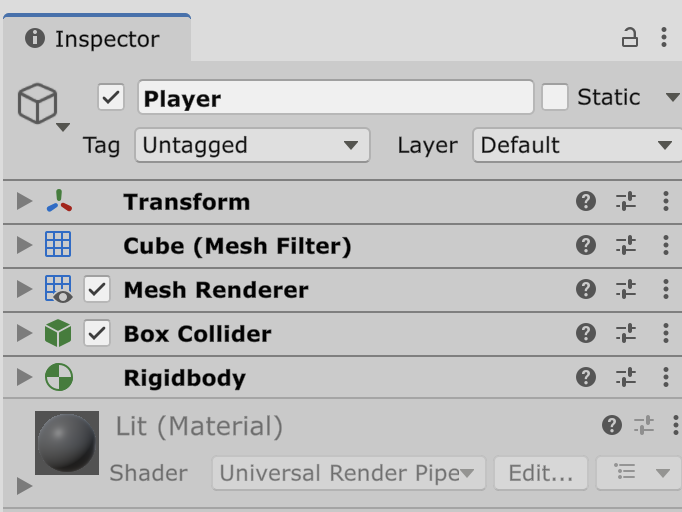This screenshot has height=512, width=682.
Task: Click the Player name input field
Action: [335, 98]
